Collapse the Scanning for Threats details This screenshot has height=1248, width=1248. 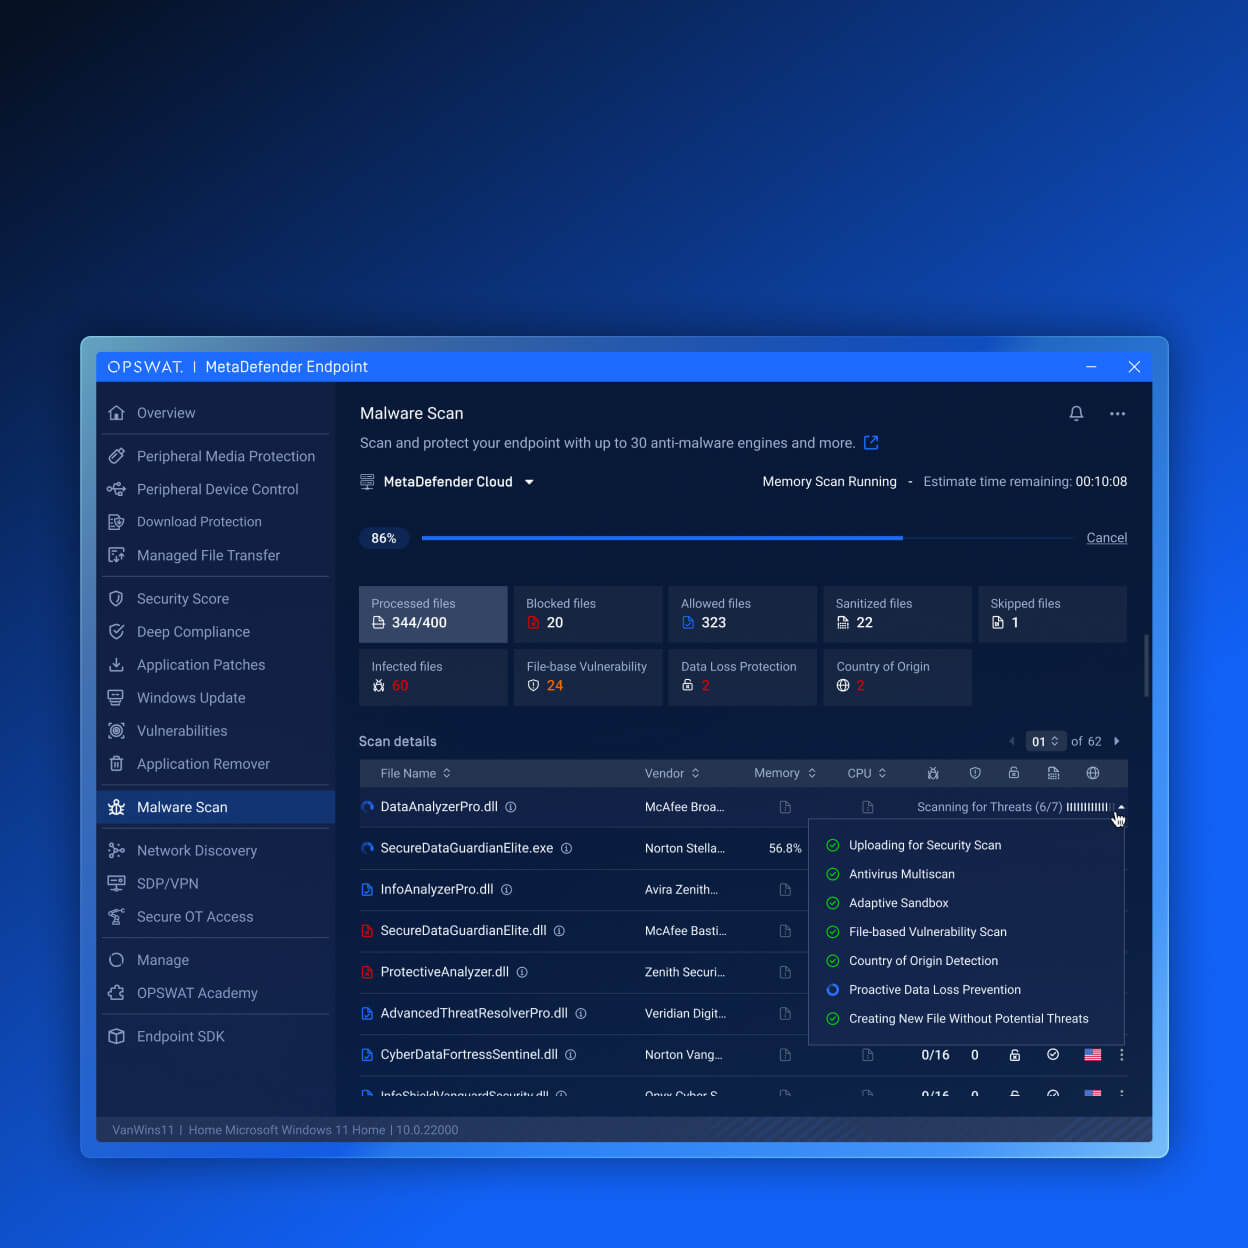1121,807
